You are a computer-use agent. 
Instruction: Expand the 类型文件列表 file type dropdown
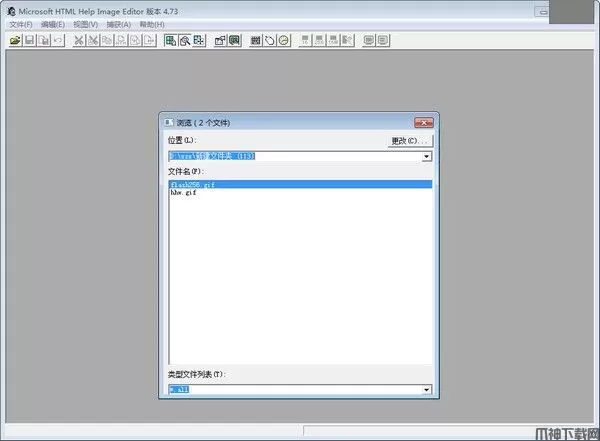click(426, 389)
